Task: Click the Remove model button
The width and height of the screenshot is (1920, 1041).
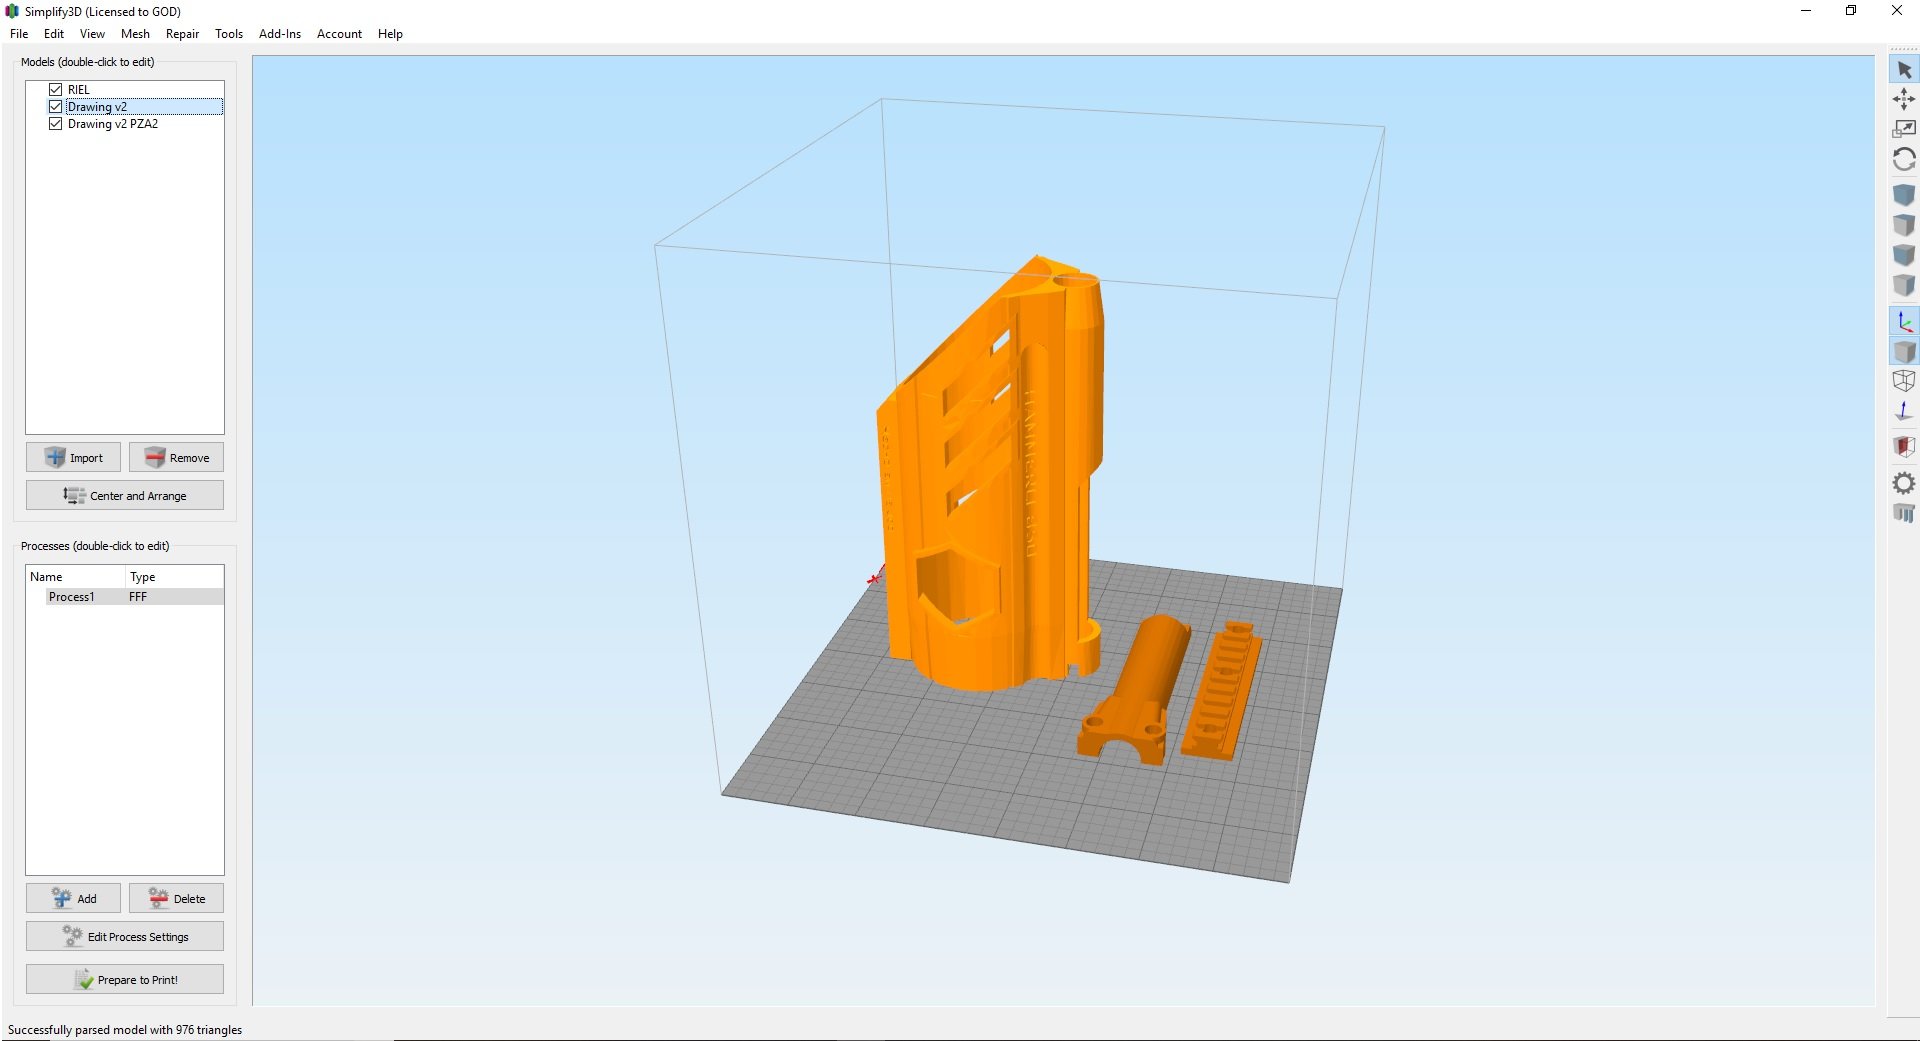Action: [x=176, y=457]
